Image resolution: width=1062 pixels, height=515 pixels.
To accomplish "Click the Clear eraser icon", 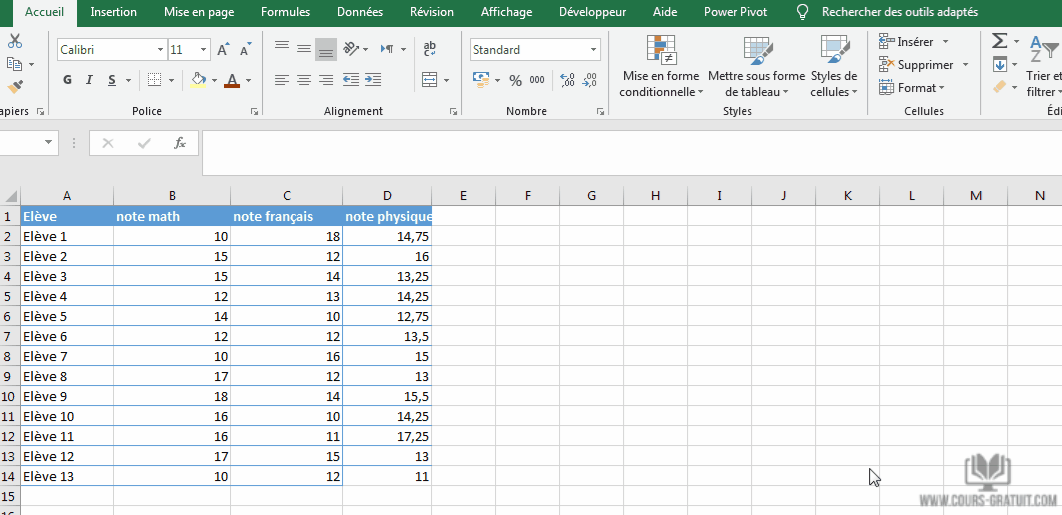I will click(1000, 87).
